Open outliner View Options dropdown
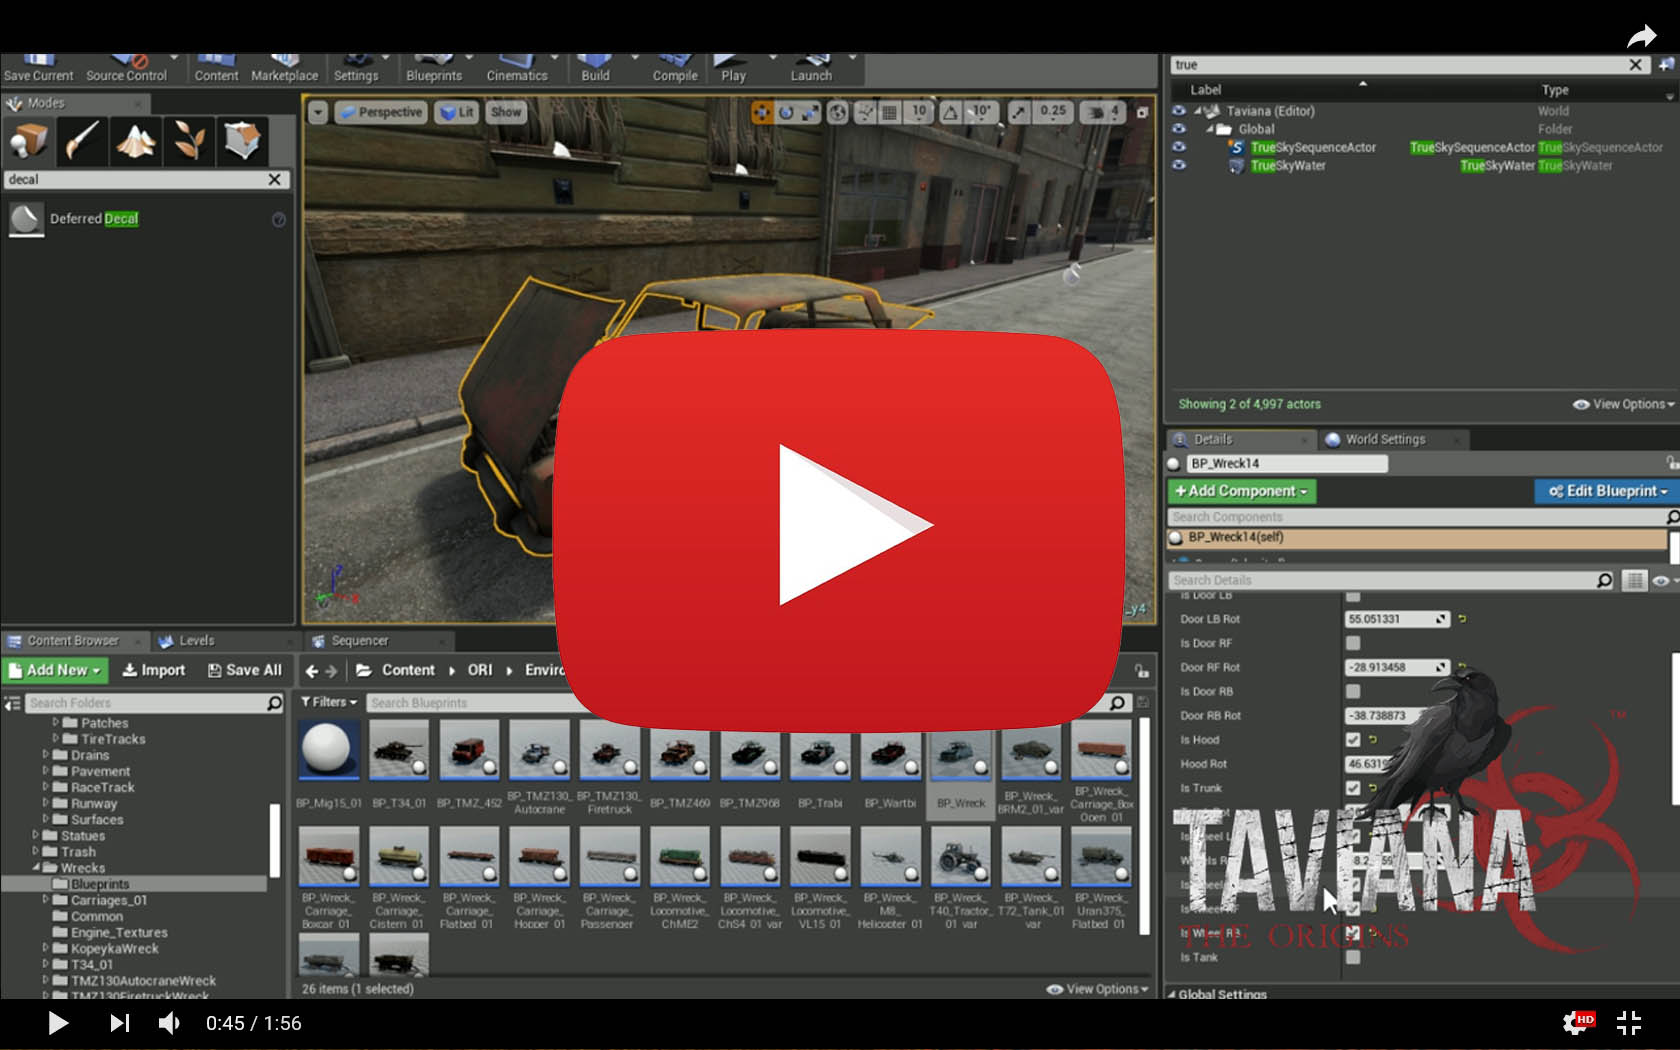The image size is (1680, 1050). (1623, 404)
